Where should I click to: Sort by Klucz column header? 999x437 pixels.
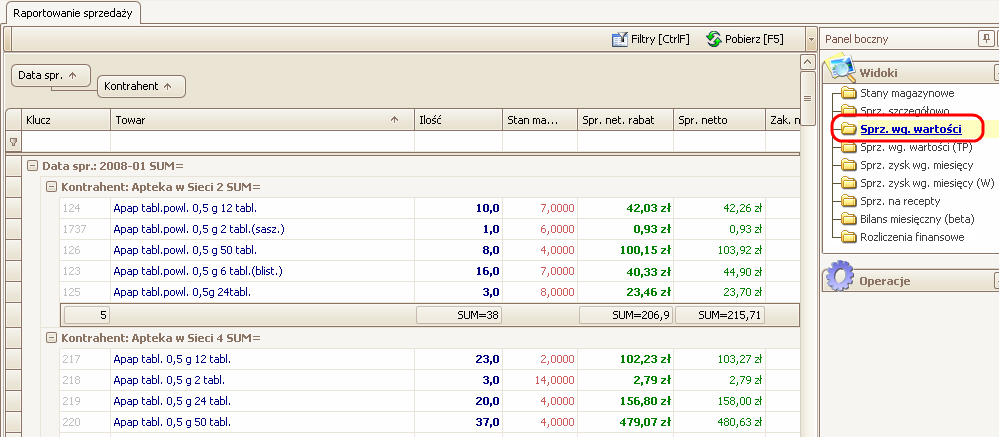click(66, 120)
